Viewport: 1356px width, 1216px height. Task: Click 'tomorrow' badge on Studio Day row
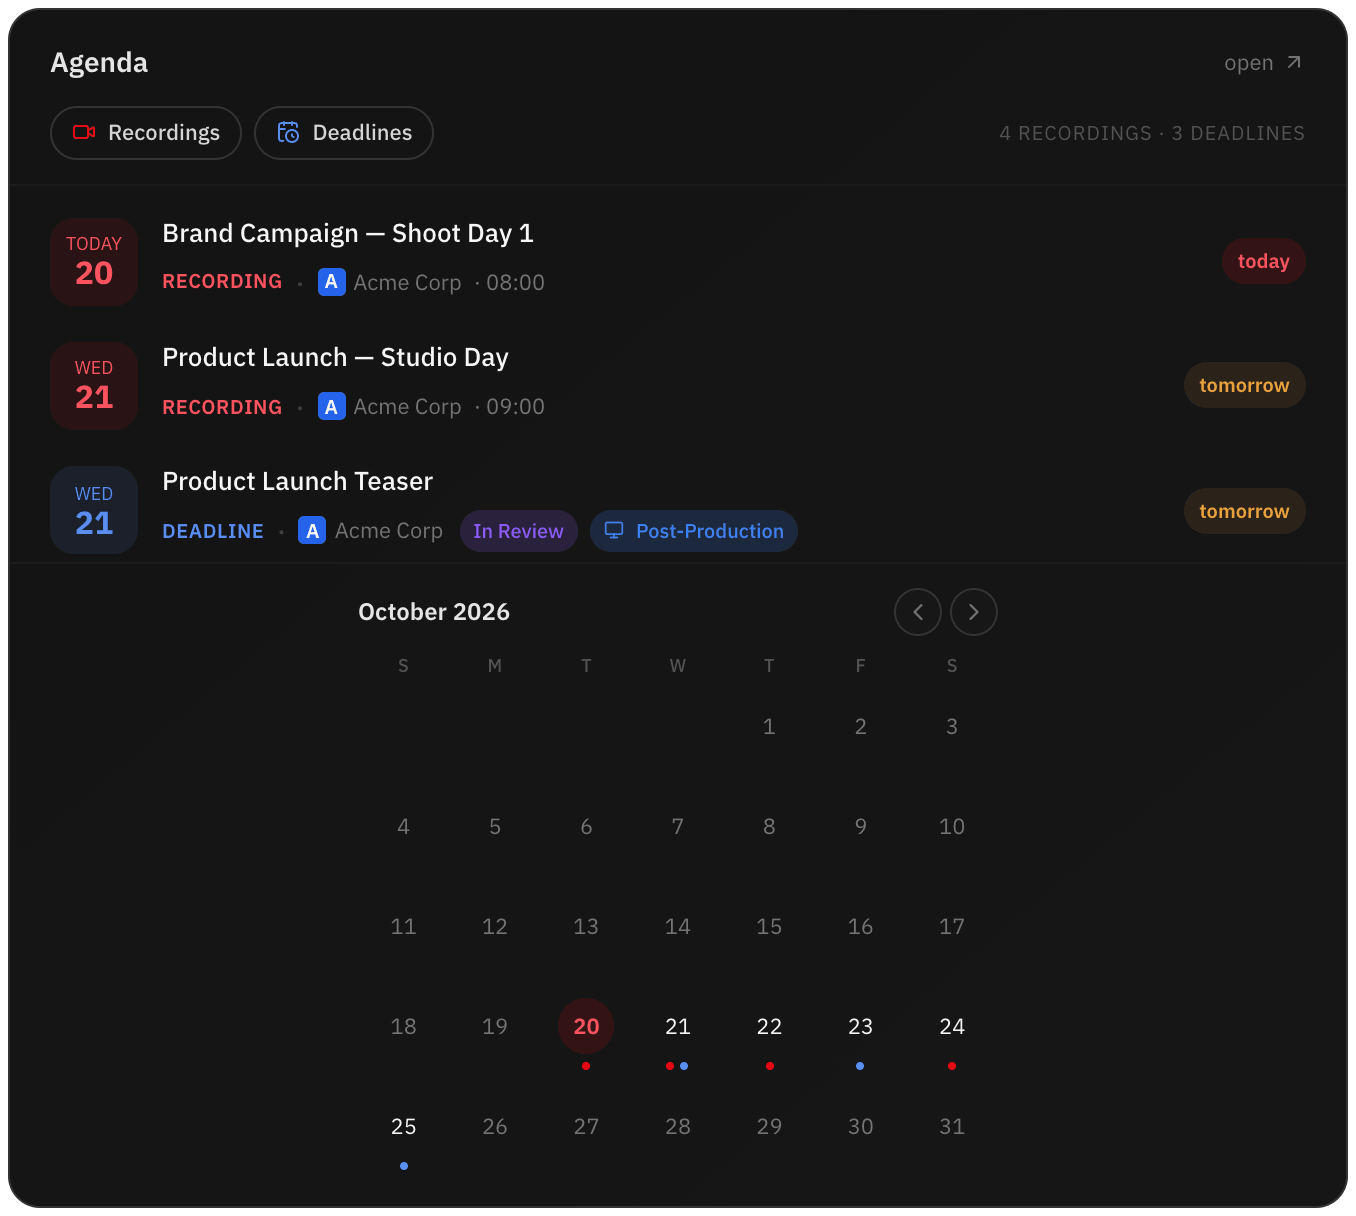(1245, 385)
